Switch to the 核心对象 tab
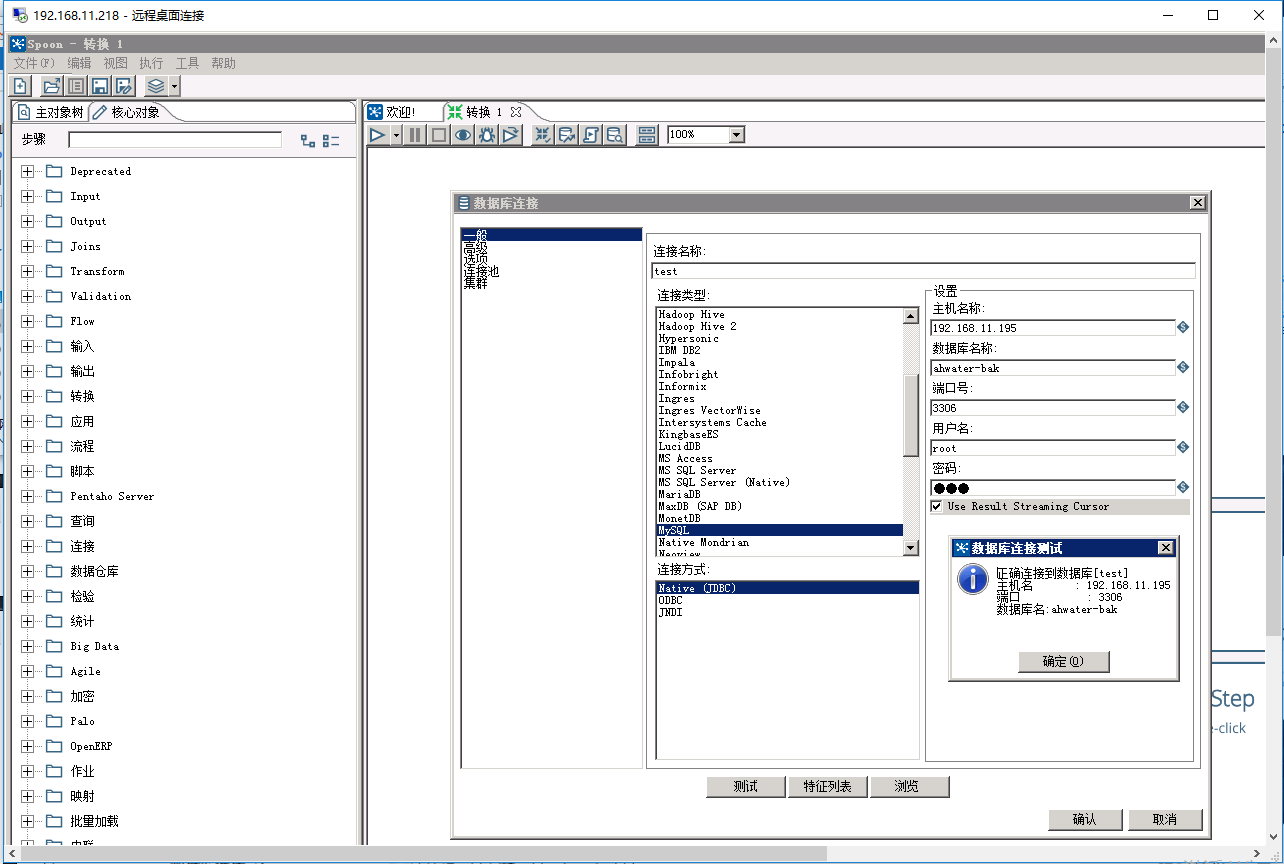 127,112
